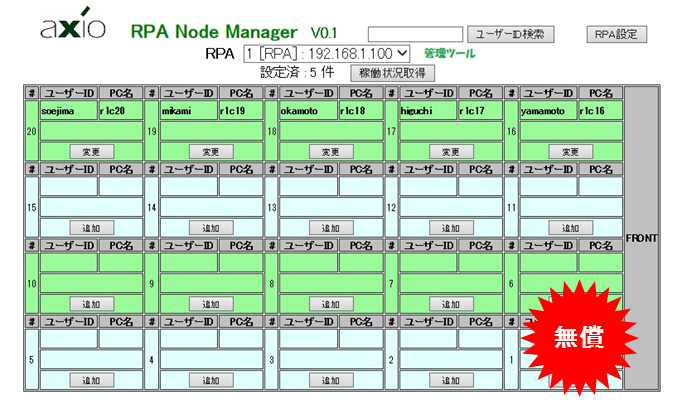Click node number 20 cell
This screenshot has width=682, height=409.
32,131
